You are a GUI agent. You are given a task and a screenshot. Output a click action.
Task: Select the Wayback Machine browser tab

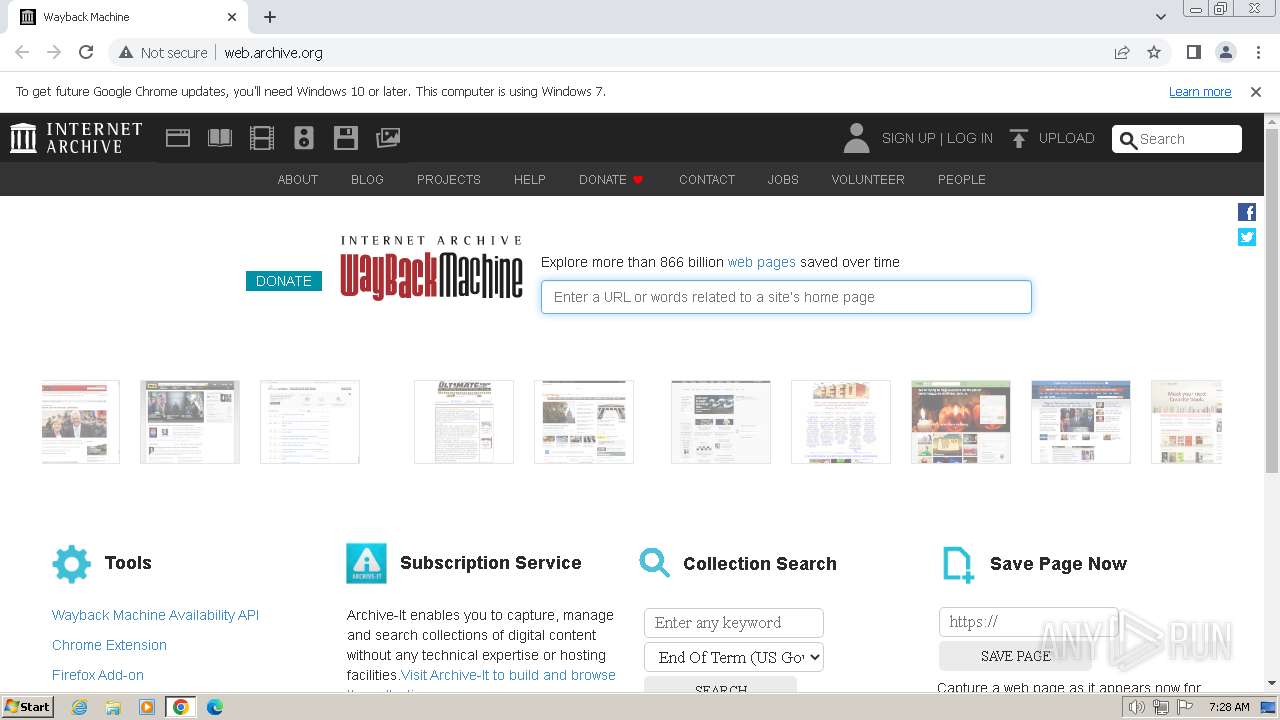tap(128, 17)
